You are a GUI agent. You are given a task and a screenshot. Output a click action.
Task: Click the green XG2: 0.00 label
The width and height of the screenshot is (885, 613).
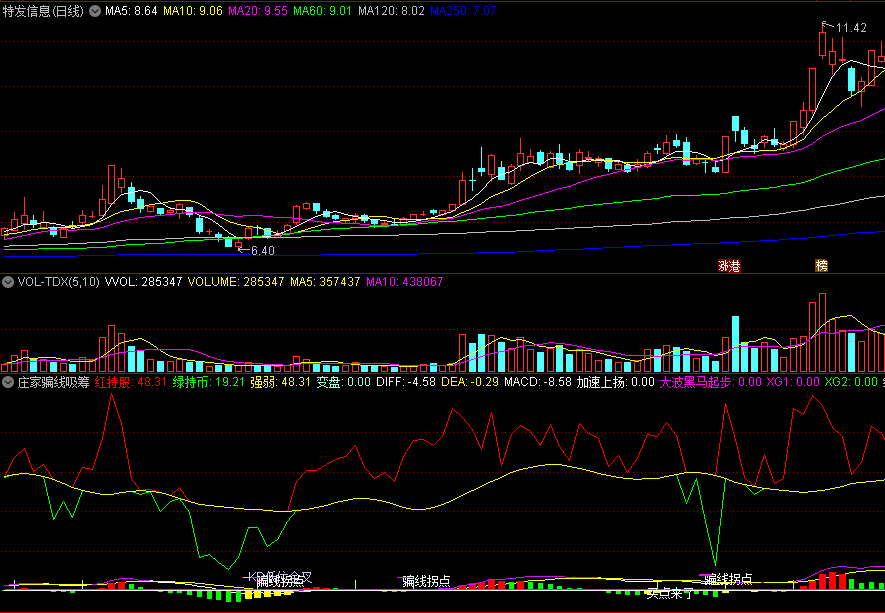851,382
